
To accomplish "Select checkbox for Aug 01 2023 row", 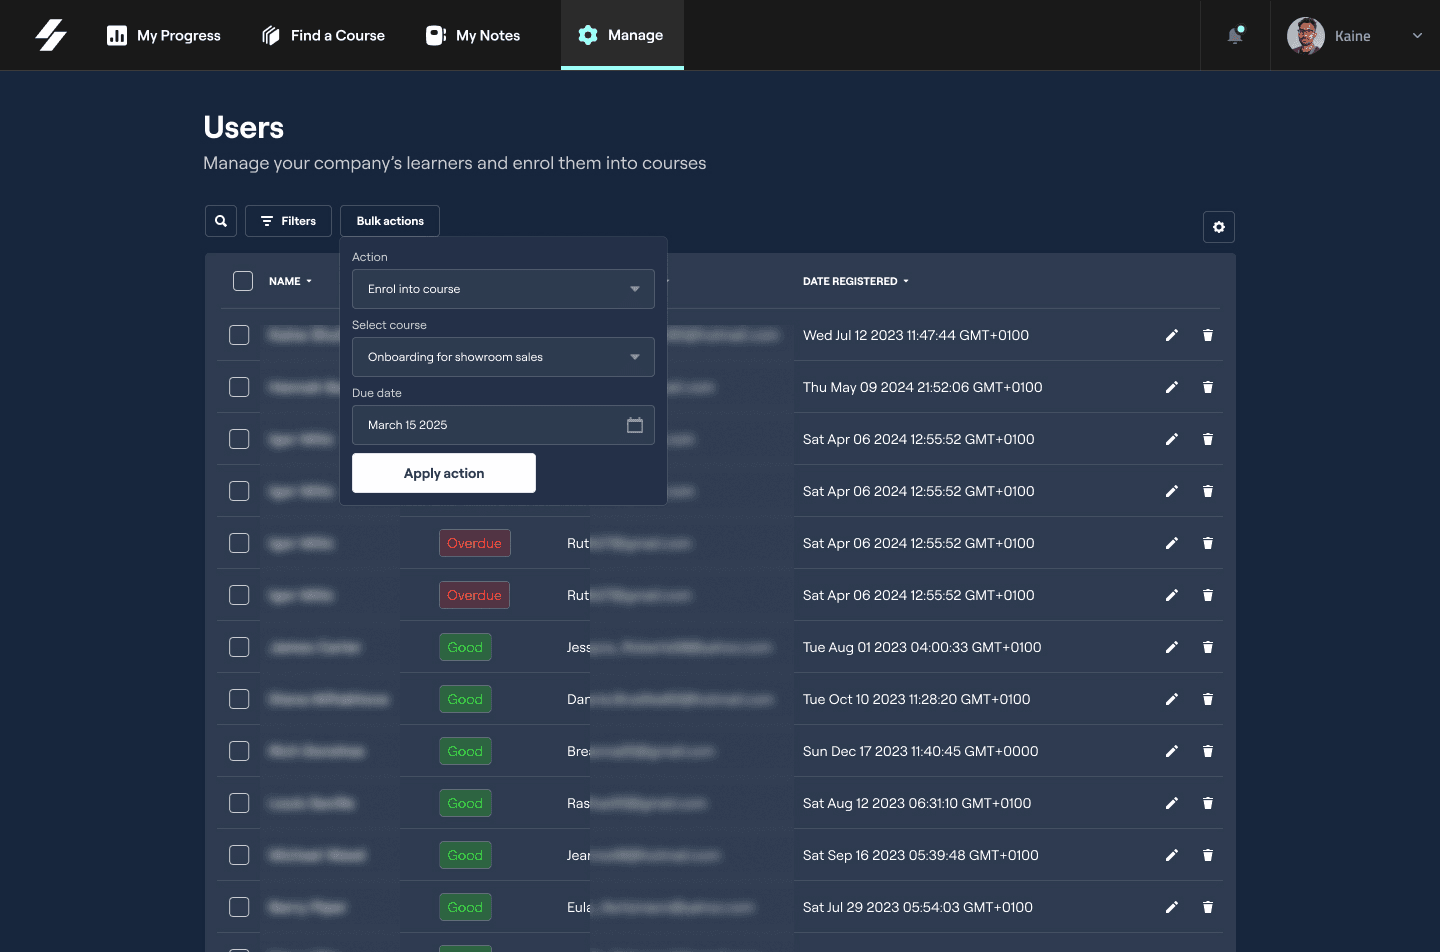I will [x=239, y=647].
